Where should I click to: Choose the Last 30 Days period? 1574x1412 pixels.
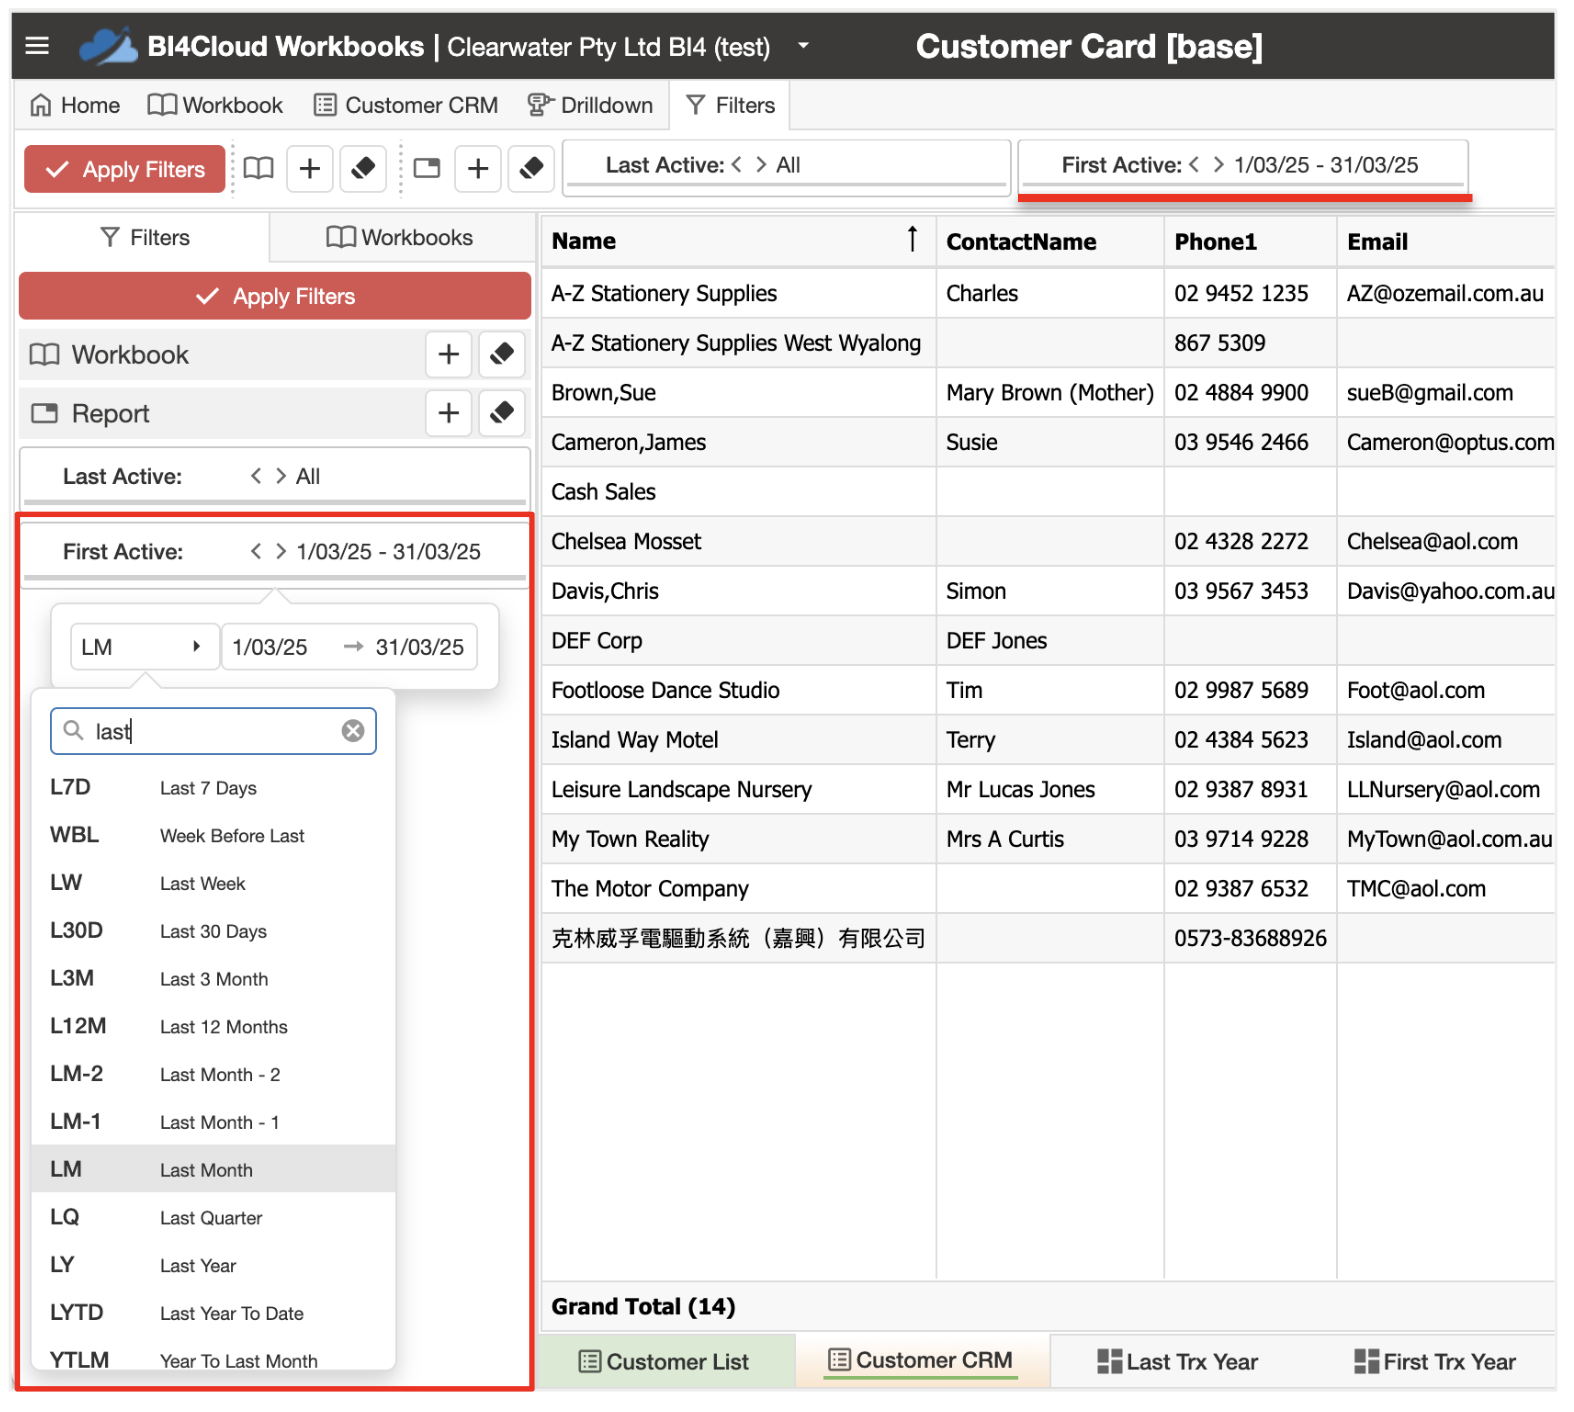[x=213, y=931]
